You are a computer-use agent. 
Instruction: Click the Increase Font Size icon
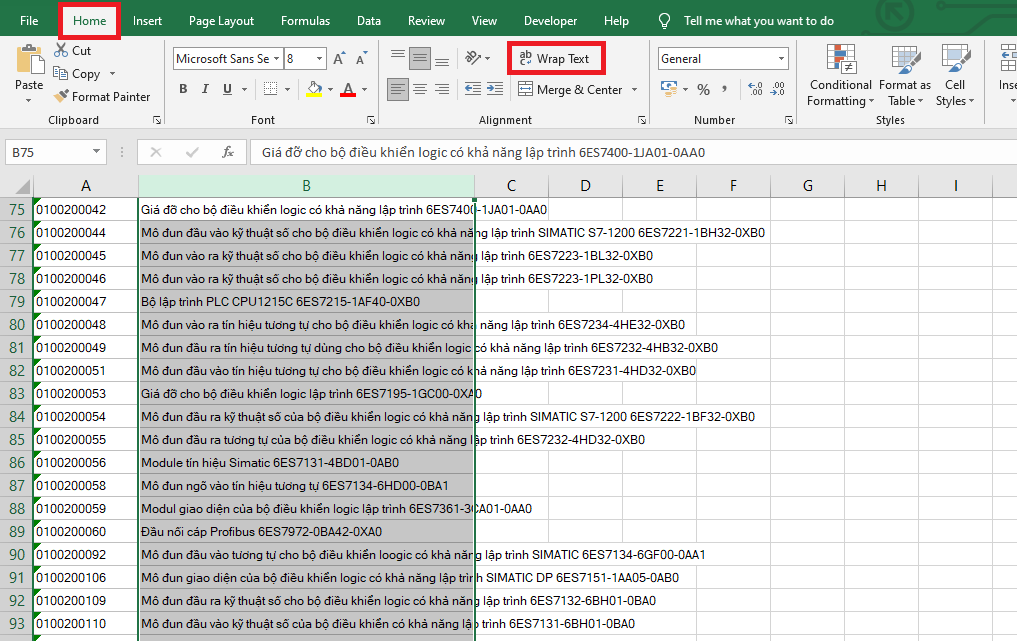click(x=339, y=59)
